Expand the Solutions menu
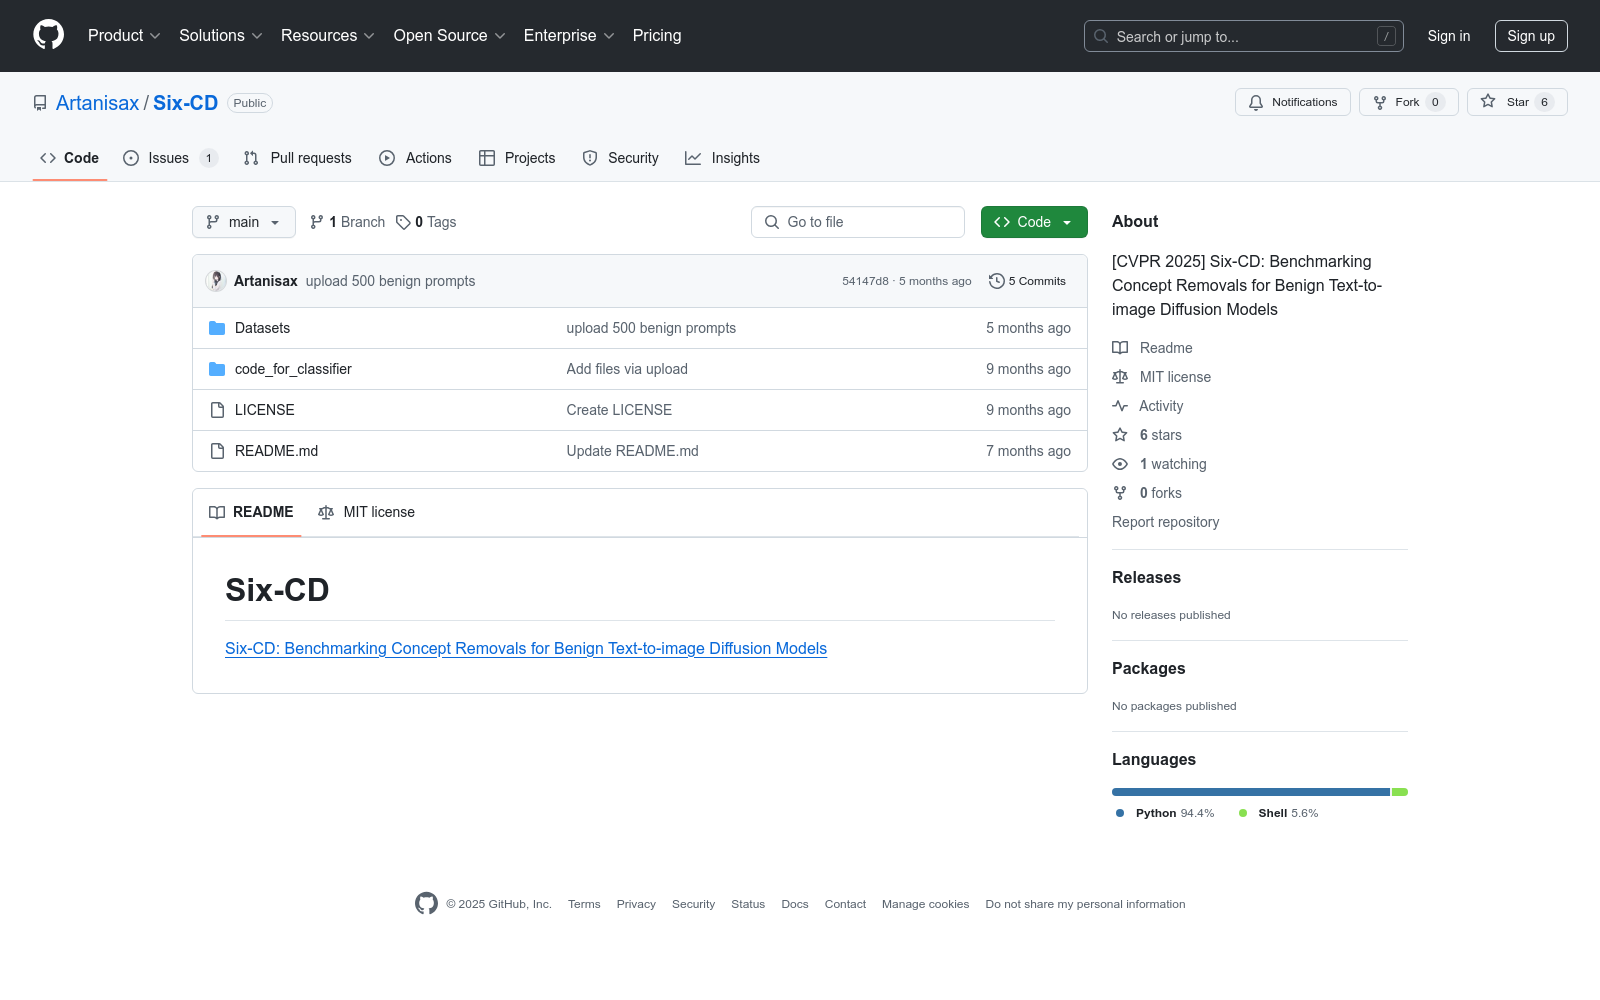The width and height of the screenshot is (1600, 1000). pyautogui.click(x=221, y=35)
